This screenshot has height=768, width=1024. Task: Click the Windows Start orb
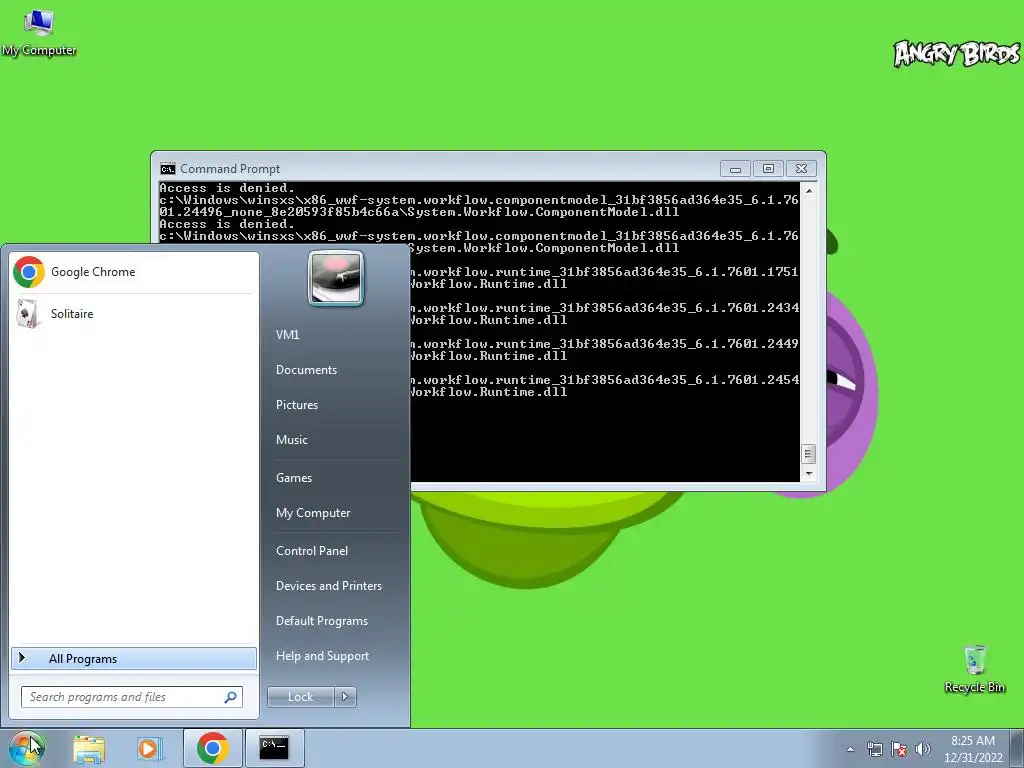point(26,748)
